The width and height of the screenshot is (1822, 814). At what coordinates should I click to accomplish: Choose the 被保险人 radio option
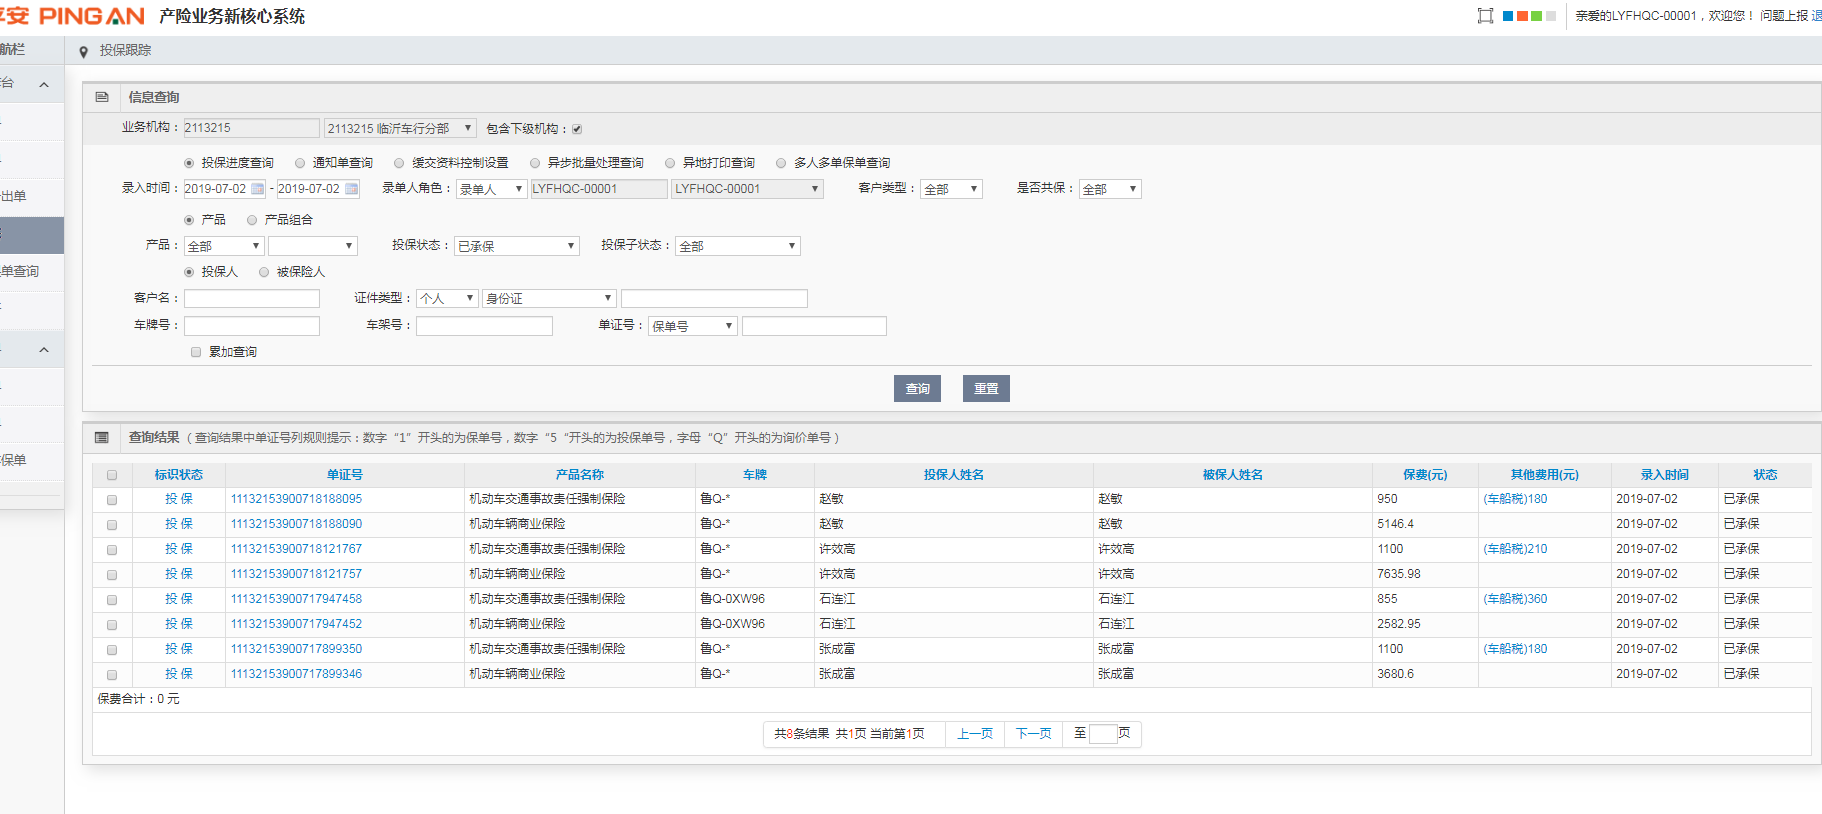(x=264, y=272)
